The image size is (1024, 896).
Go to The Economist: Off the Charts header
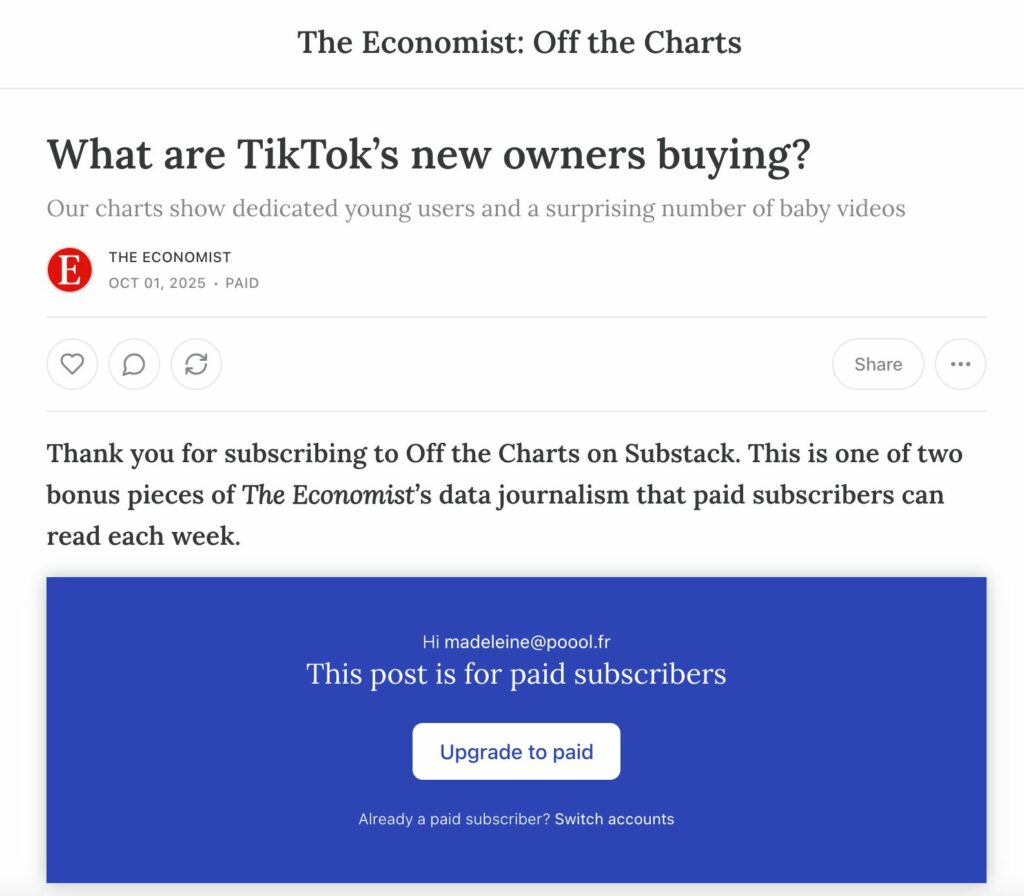[x=519, y=43]
